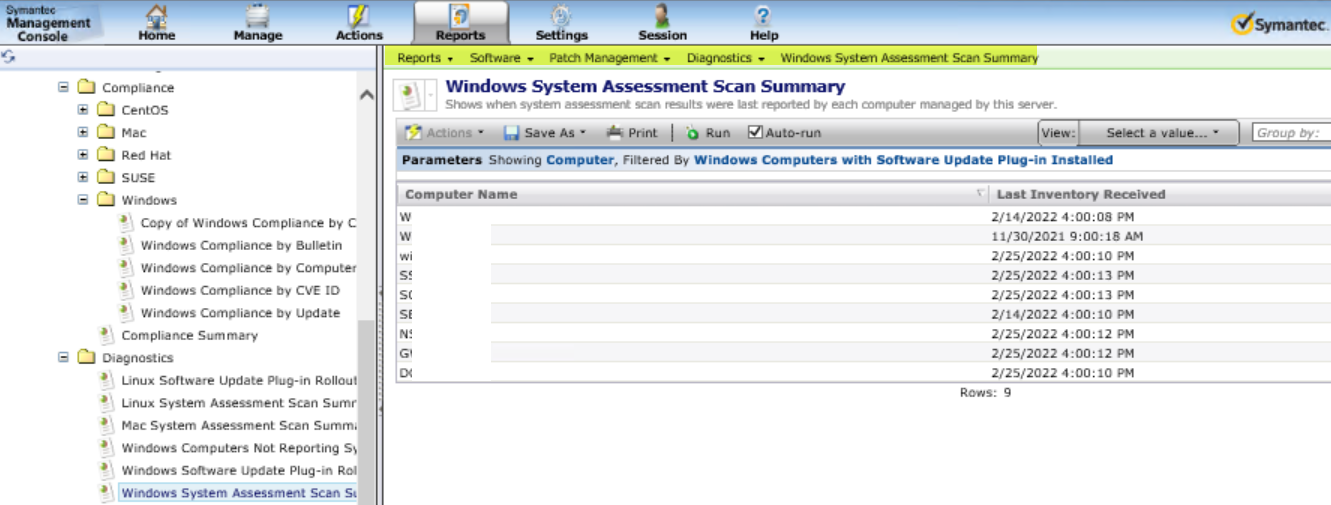Select Linux System Assessment Scan Summary report

coord(239,403)
